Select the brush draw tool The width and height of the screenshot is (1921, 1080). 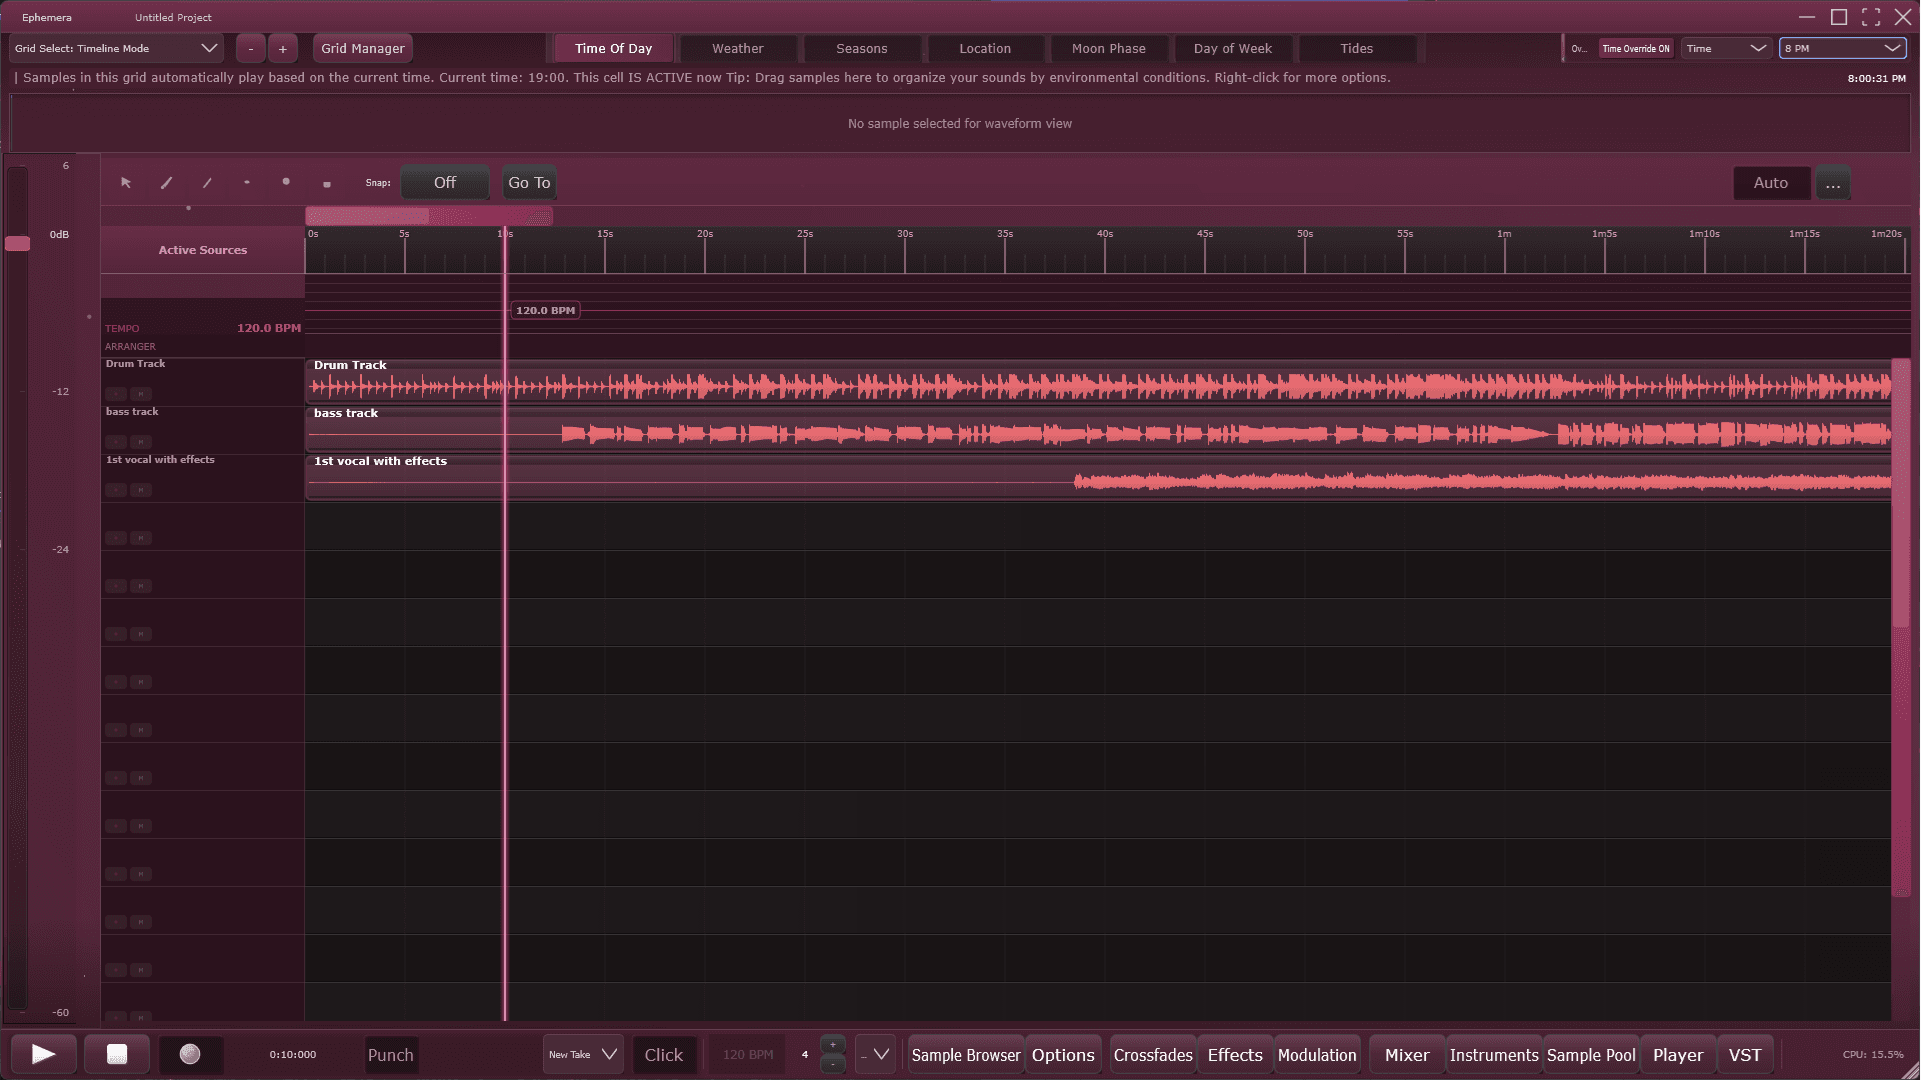(x=166, y=183)
